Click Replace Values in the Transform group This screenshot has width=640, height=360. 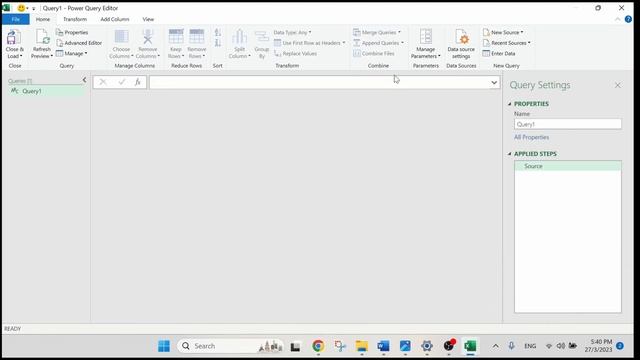tap(296, 53)
